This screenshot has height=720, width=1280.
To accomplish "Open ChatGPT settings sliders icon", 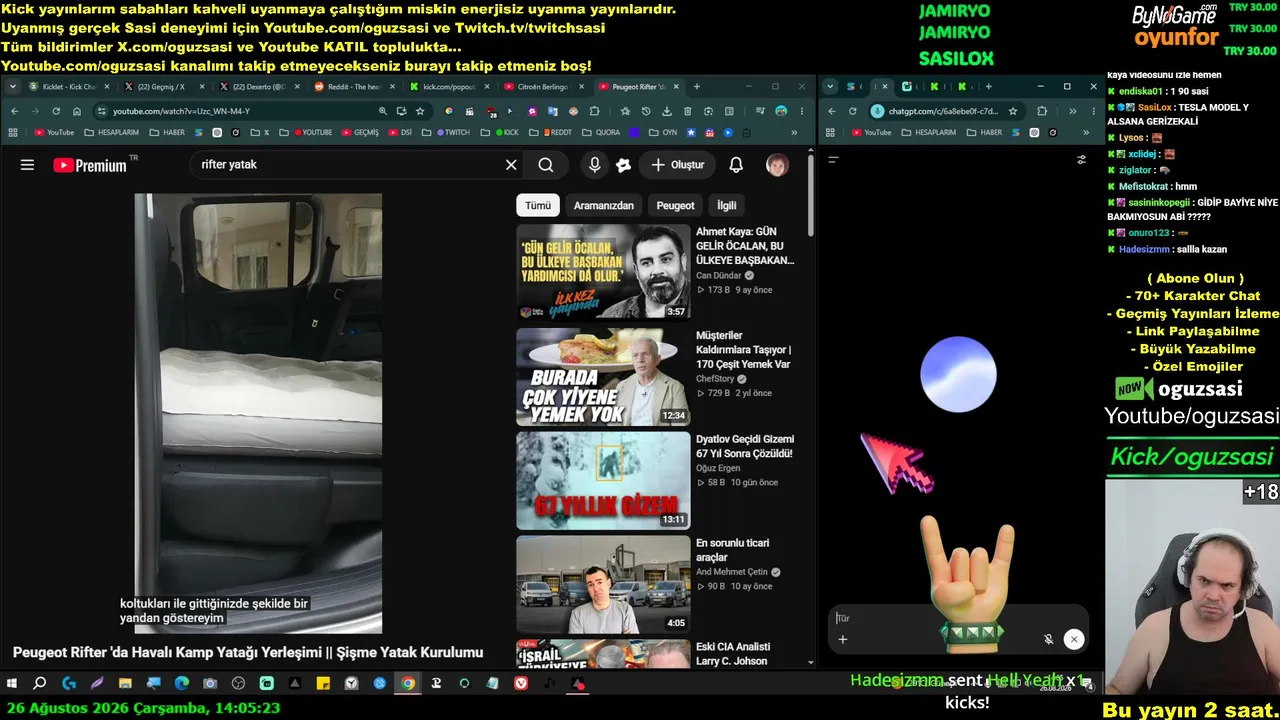I will (x=1081, y=159).
